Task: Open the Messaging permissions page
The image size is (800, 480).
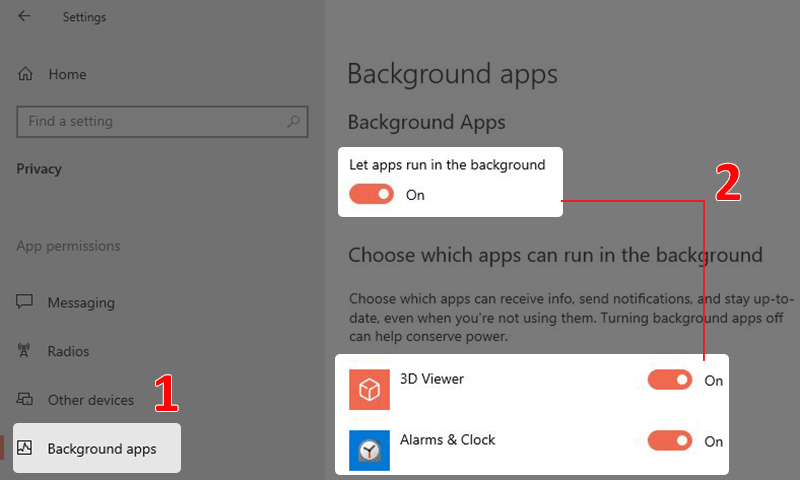Action: click(x=81, y=303)
